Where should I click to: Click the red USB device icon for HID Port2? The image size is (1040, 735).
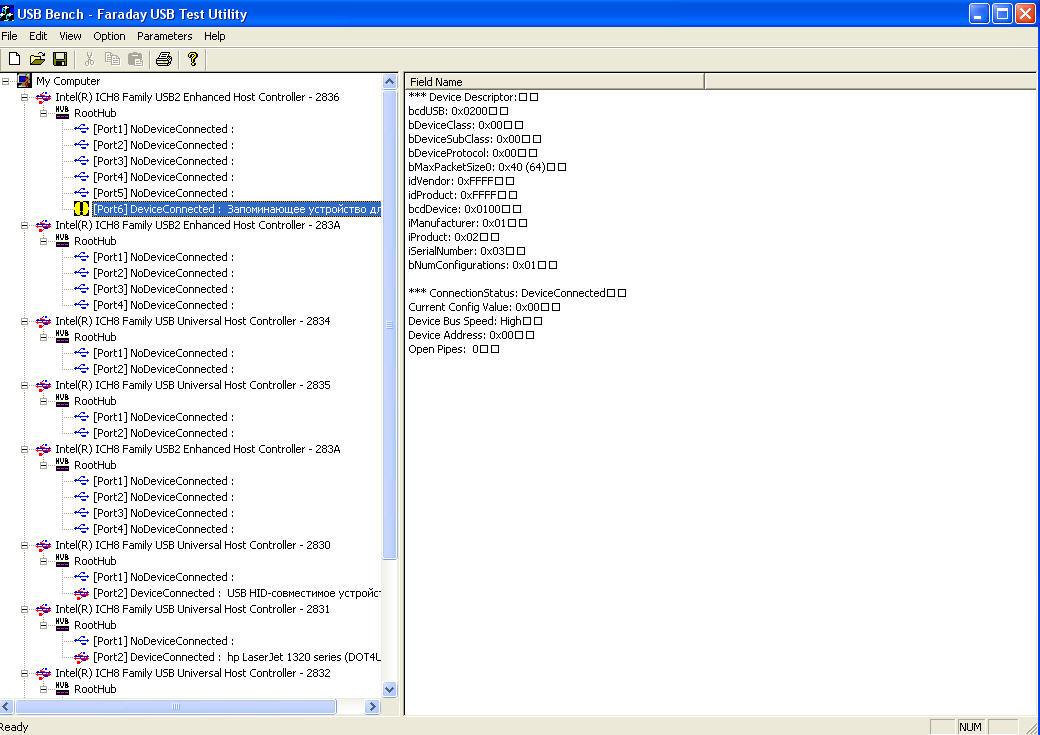[x=81, y=593]
